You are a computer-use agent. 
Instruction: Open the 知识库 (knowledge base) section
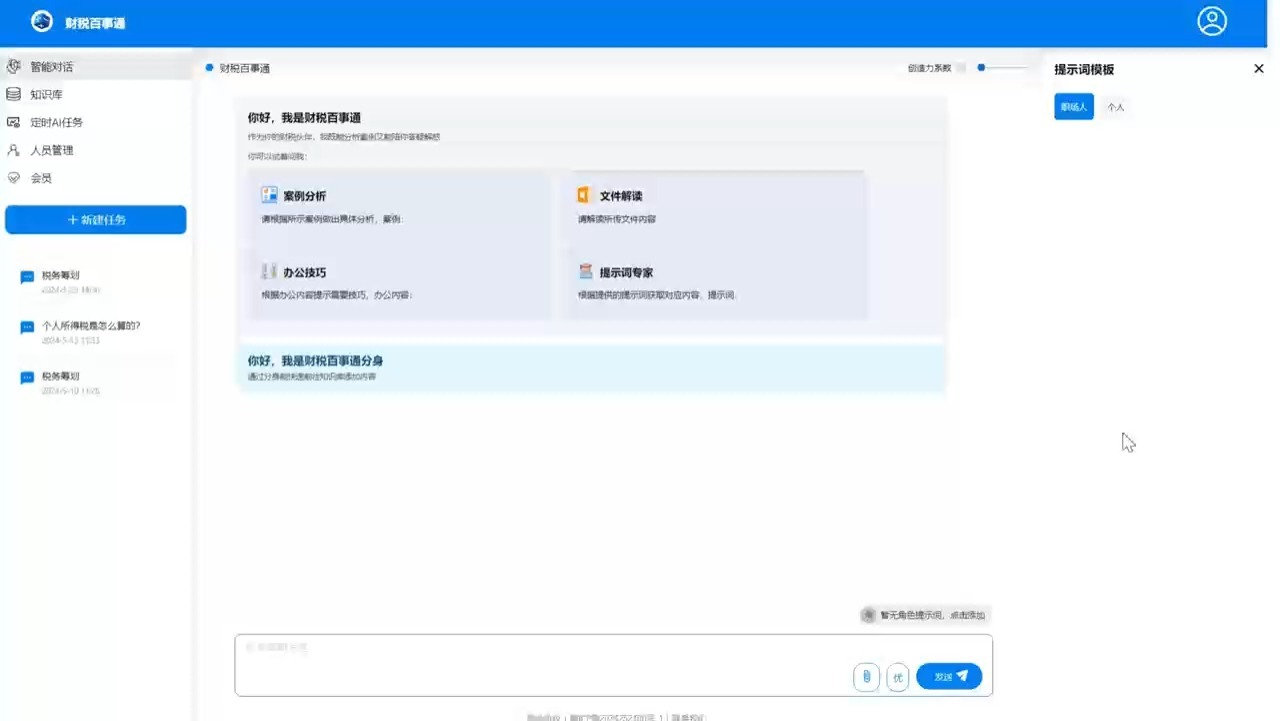[46, 94]
